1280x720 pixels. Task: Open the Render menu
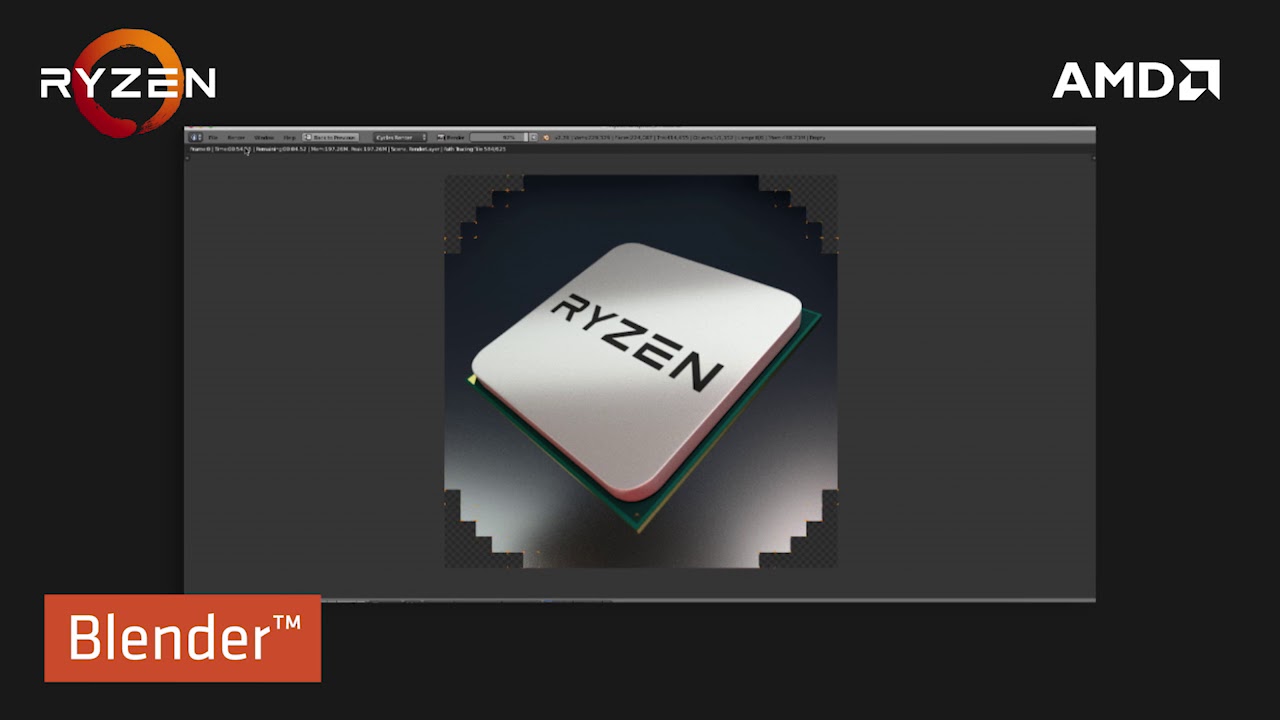(x=236, y=137)
